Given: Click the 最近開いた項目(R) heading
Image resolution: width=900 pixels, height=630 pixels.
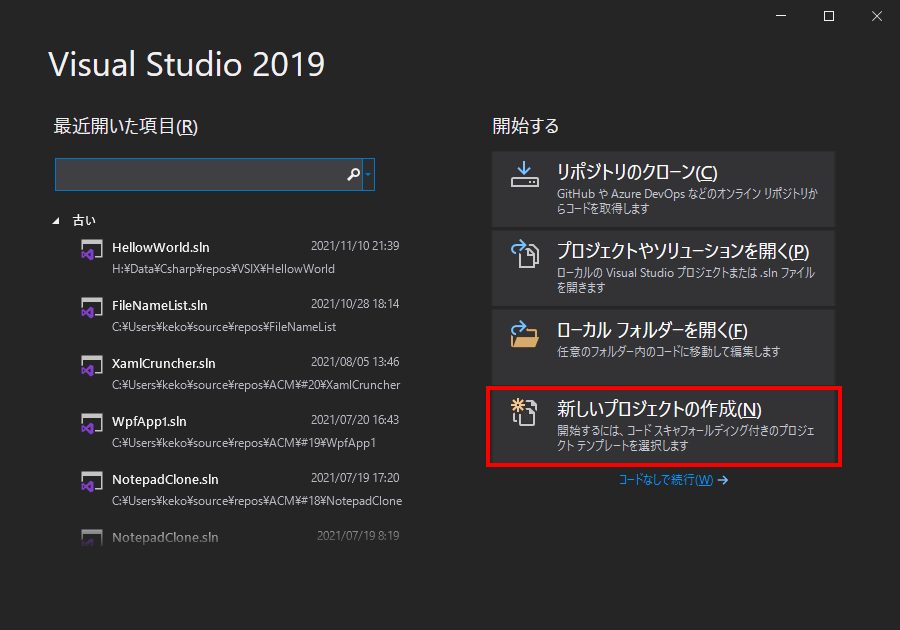Looking at the screenshot, I should click(x=125, y=126).
